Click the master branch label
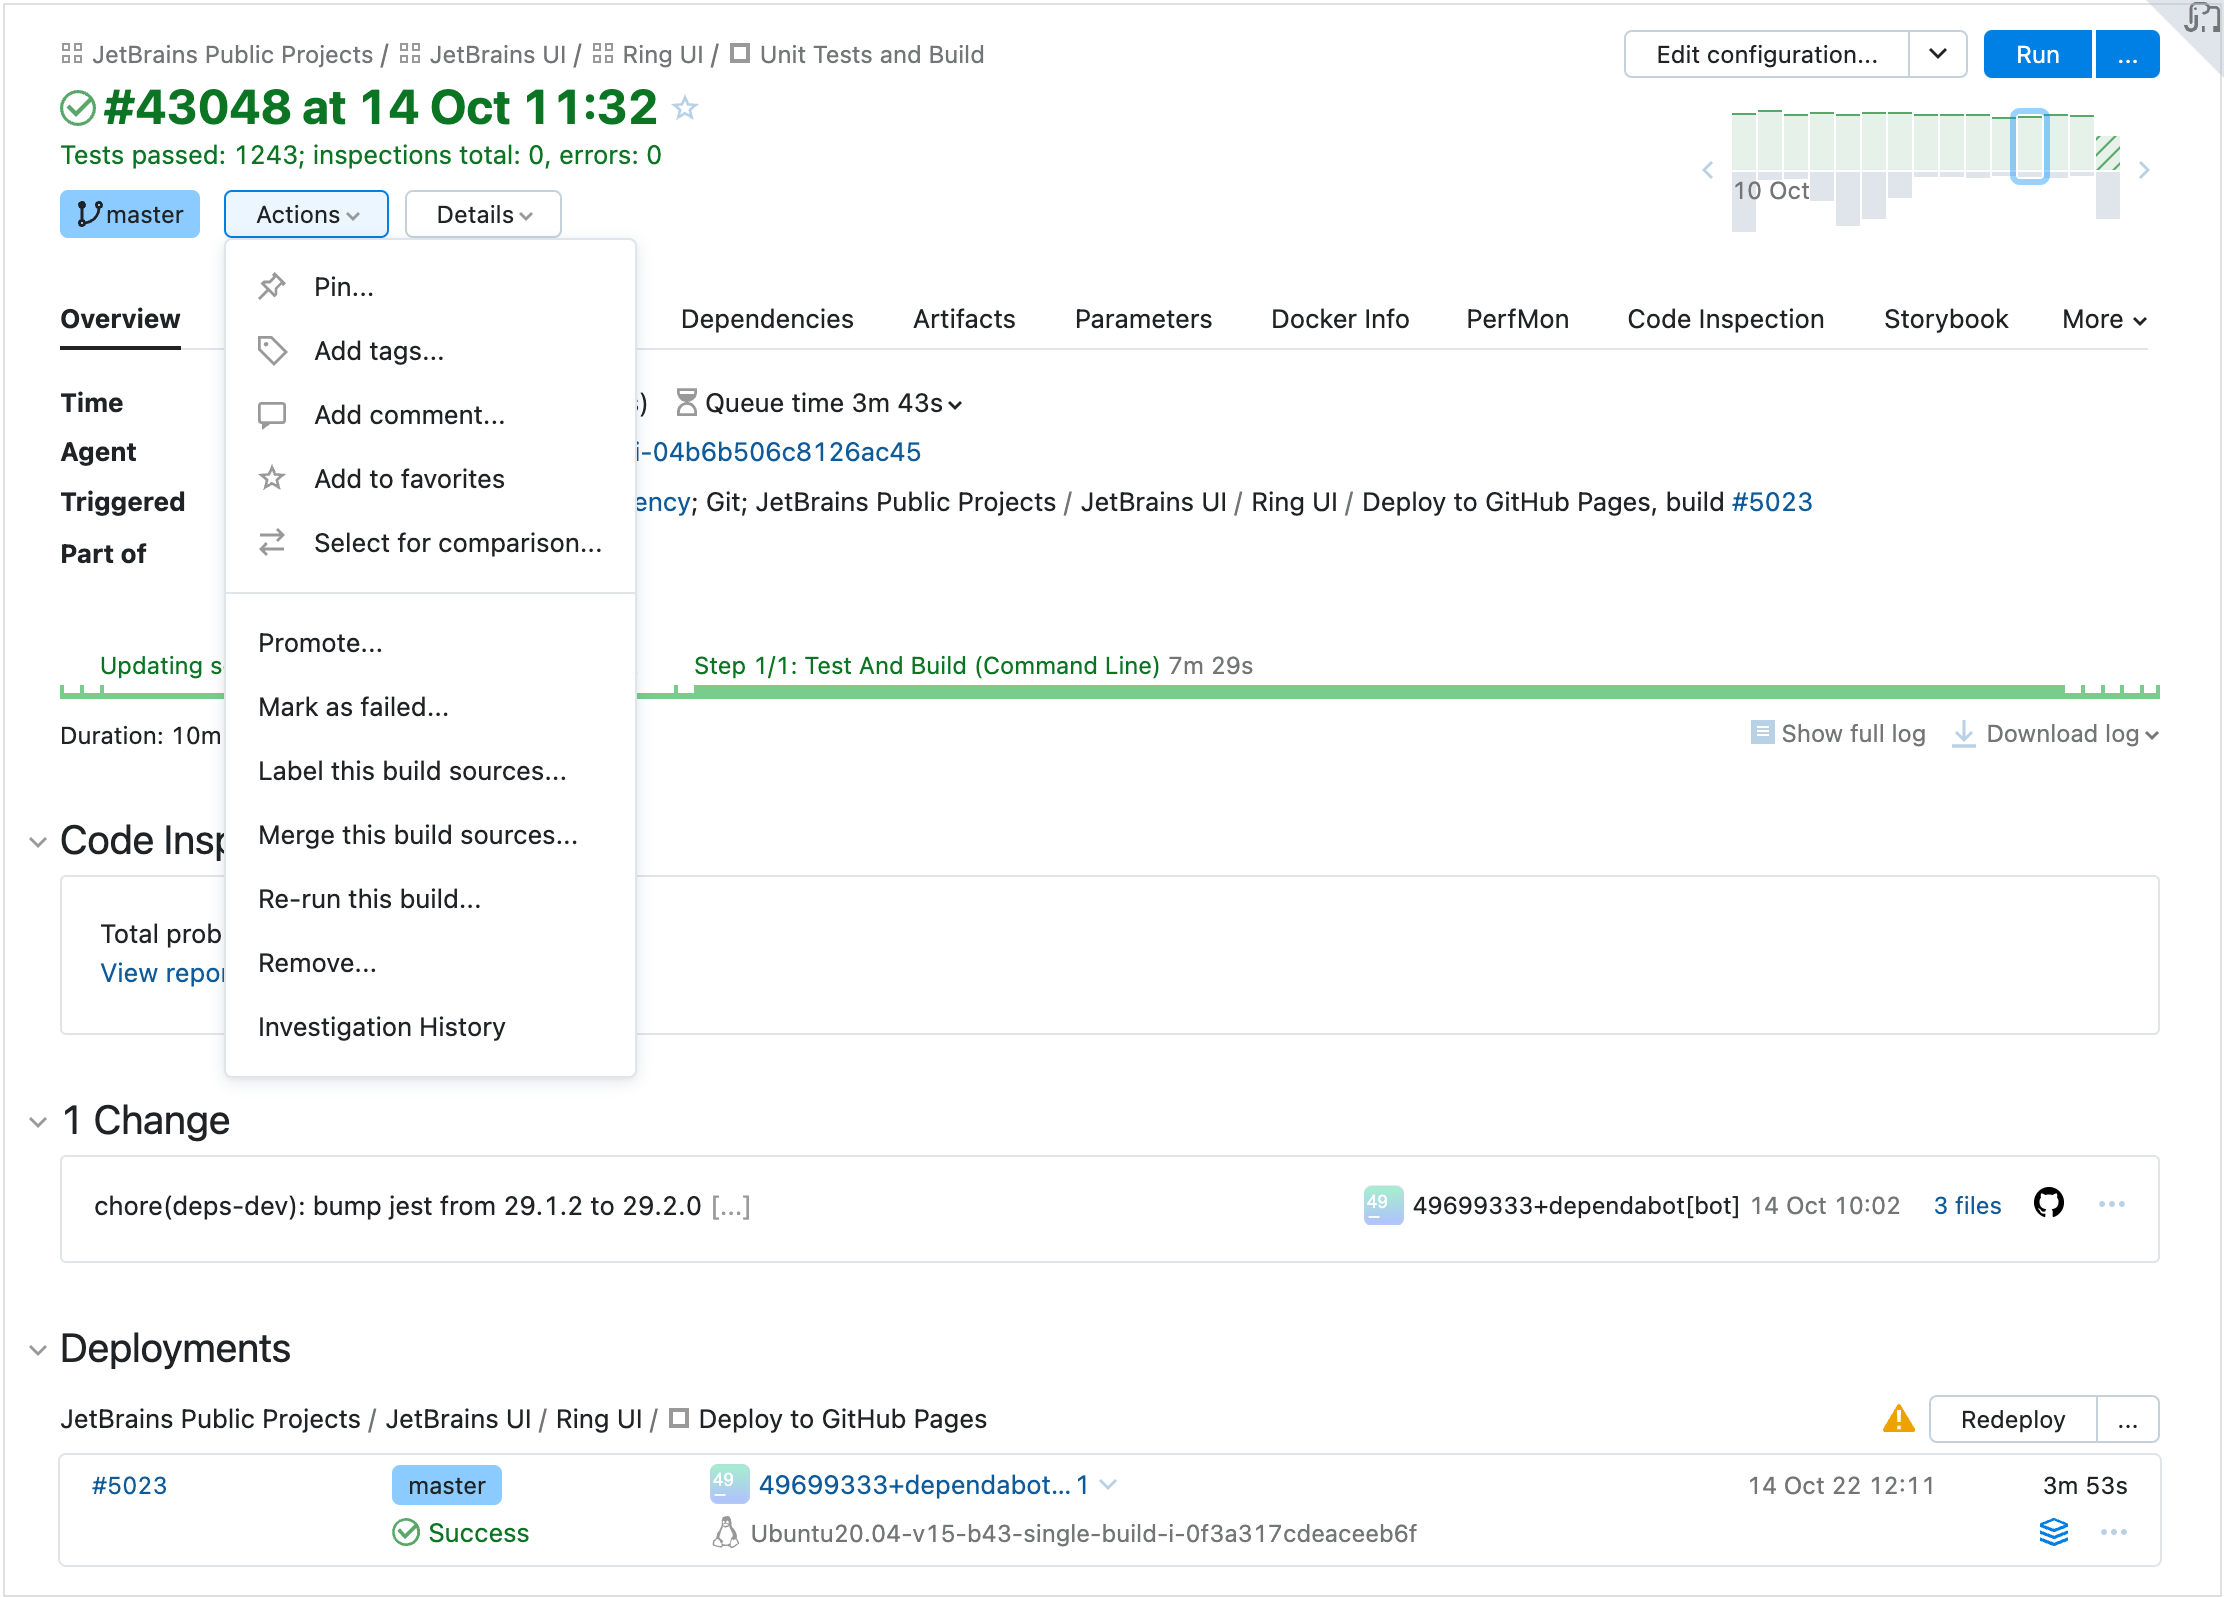 (x=130, y=215)
